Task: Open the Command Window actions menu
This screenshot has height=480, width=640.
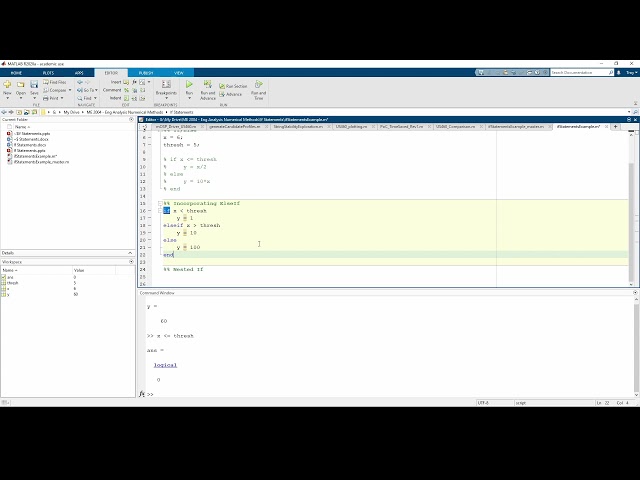Action: click(635, 293)
